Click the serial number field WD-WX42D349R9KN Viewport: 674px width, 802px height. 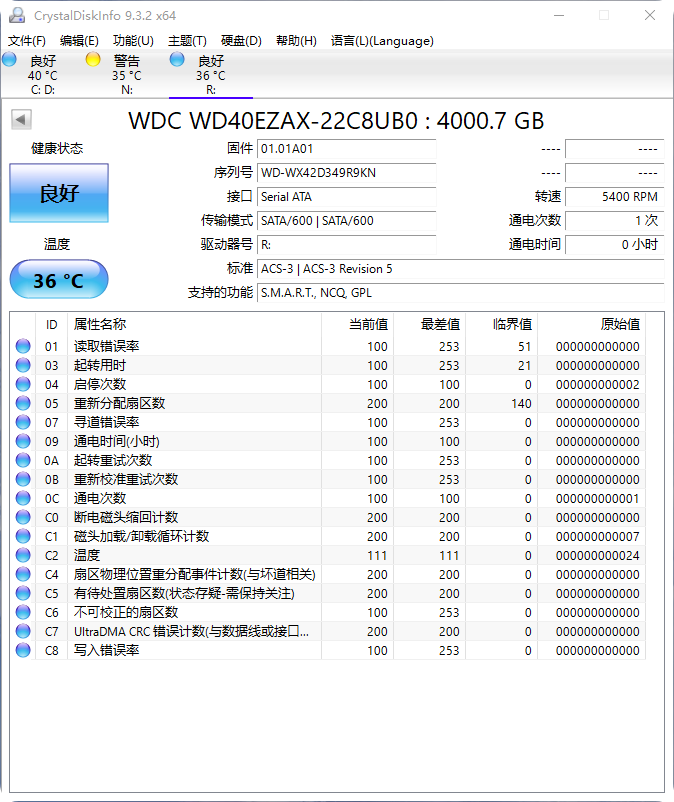point(347,173)
